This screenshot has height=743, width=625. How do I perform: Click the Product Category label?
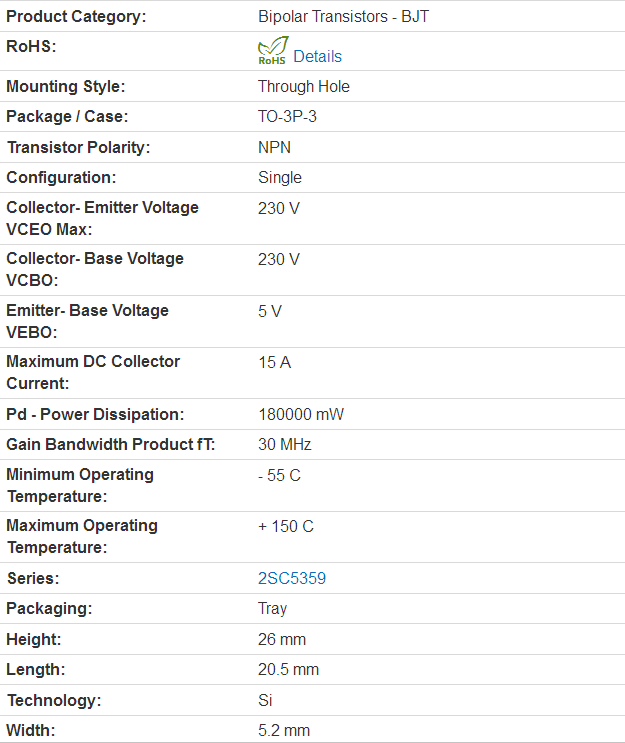click(x=76, y=17)
